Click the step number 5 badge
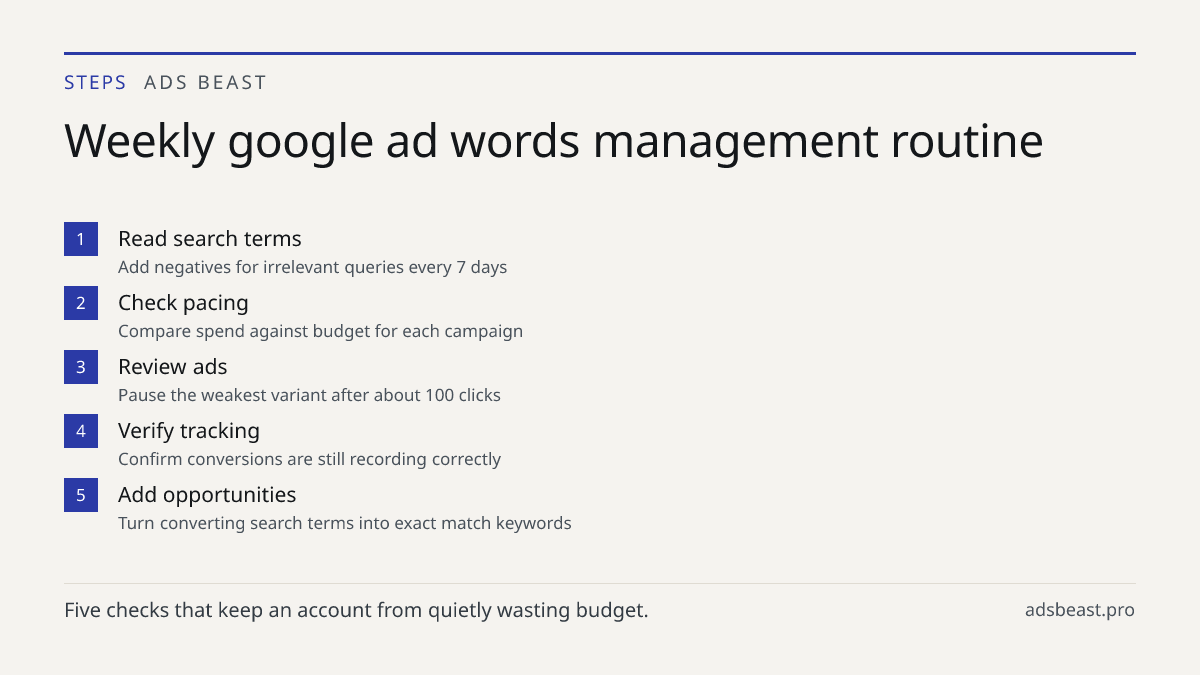 (81, 495)
